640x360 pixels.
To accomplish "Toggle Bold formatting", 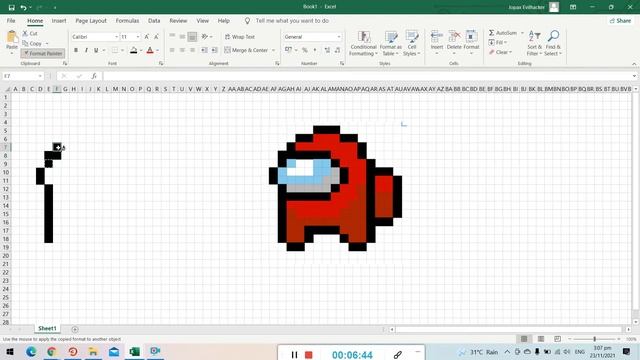I will [76, 50].
